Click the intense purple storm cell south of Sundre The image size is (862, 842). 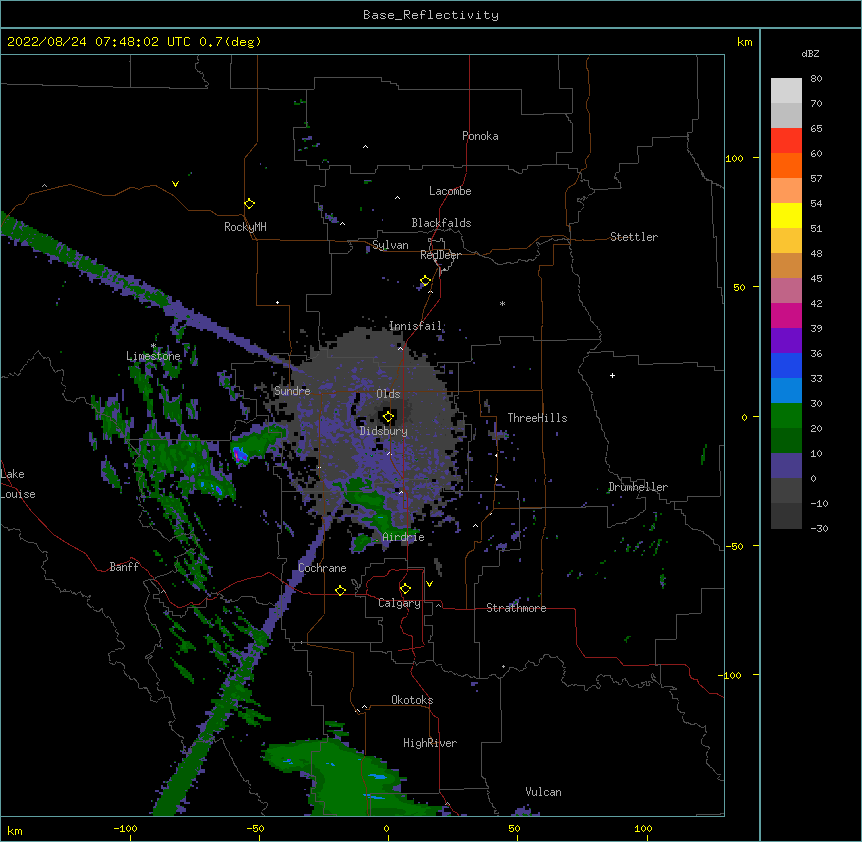coord(240,455)
